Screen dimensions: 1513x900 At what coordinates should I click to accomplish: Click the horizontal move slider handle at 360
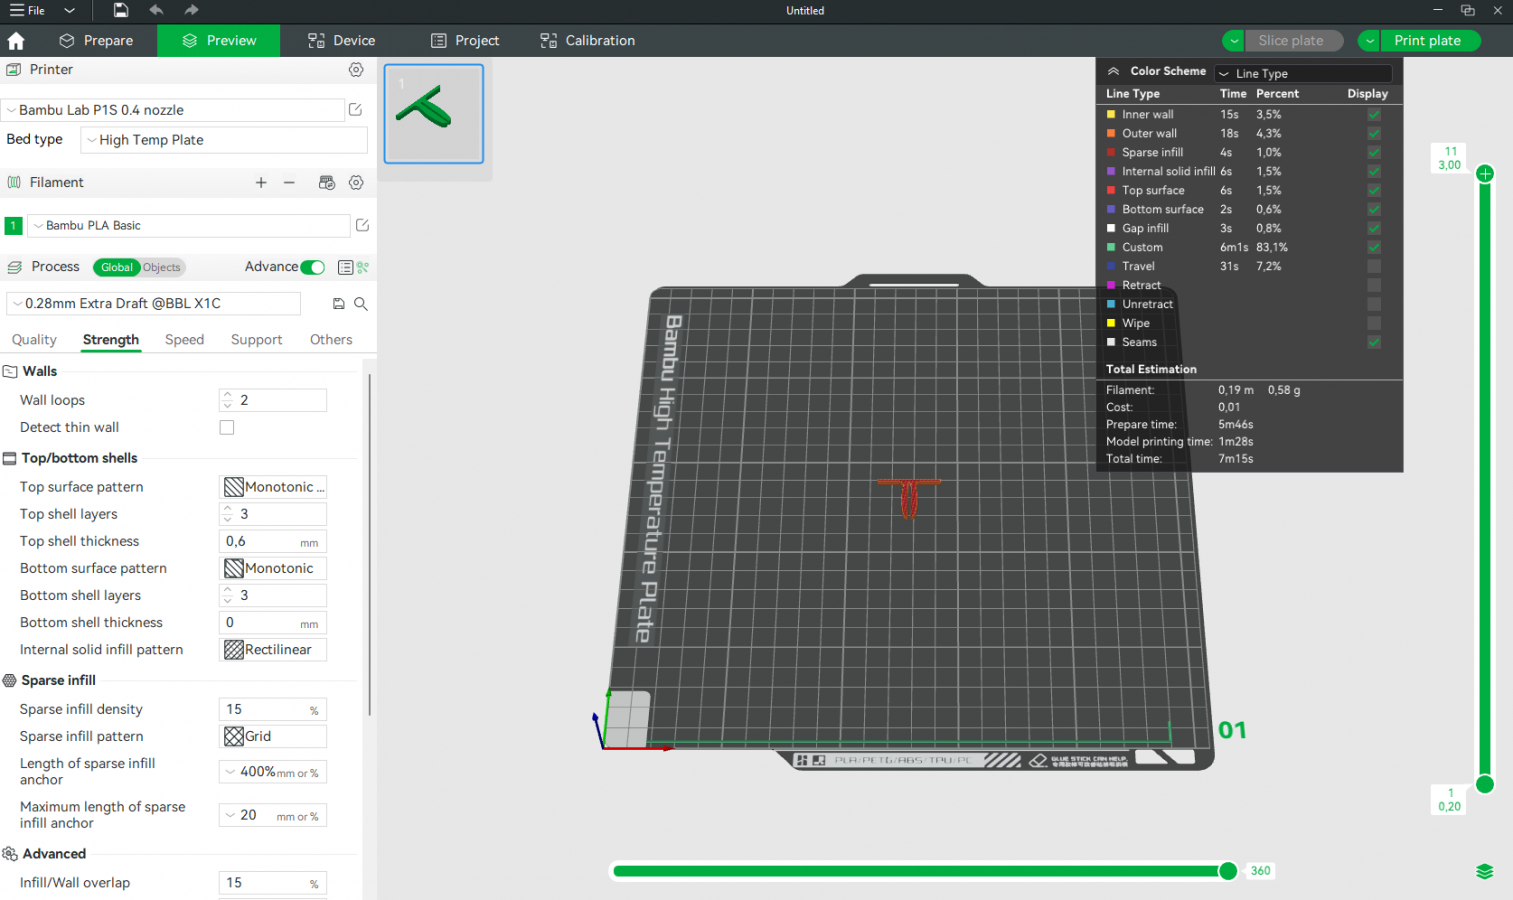(1228, 871)
